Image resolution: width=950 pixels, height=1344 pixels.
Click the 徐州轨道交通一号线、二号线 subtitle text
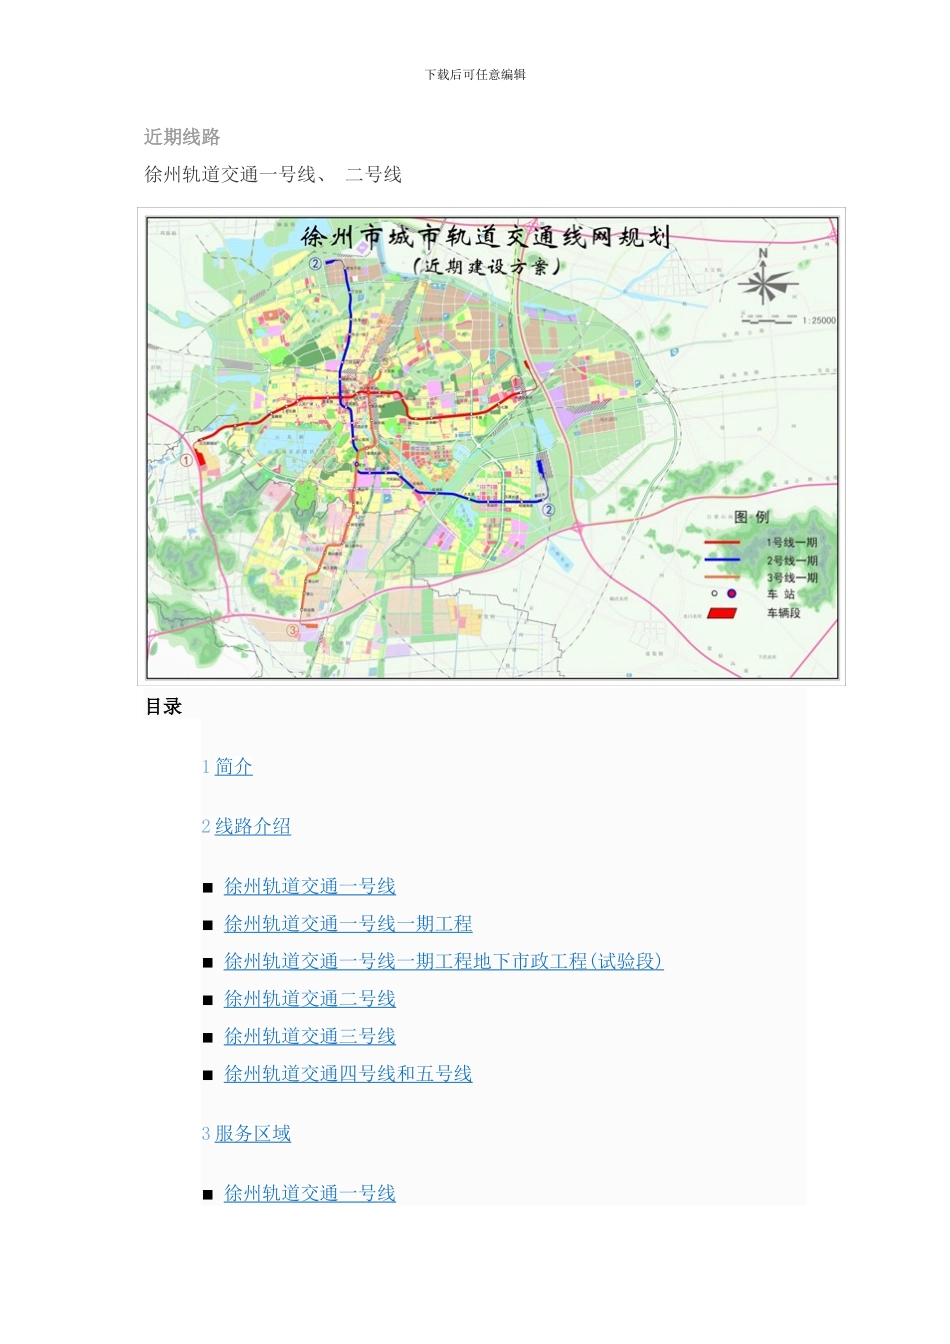(x=273, y=175)
